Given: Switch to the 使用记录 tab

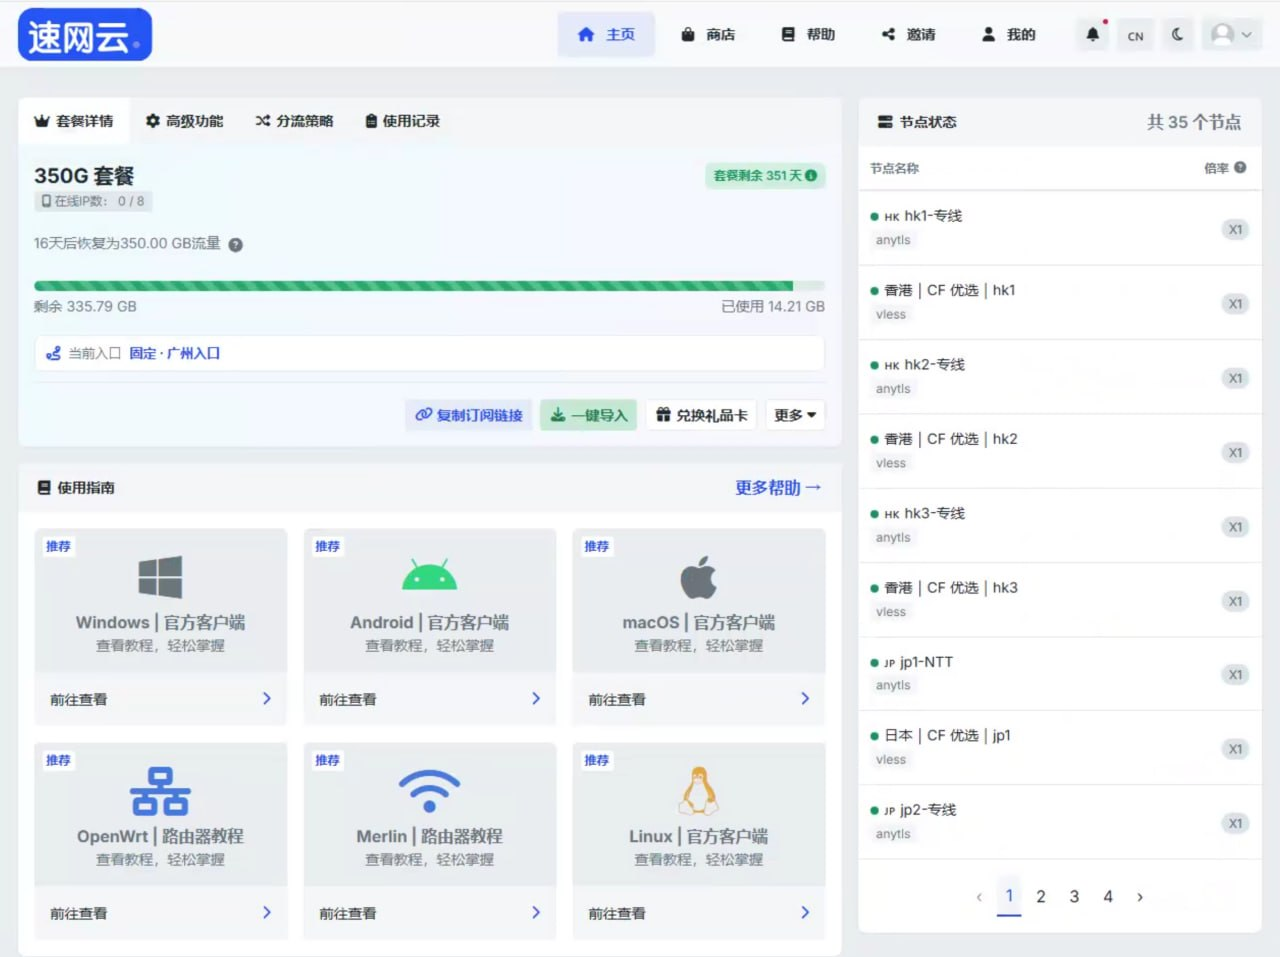Looking at the screenshot, I should (402, 121).
